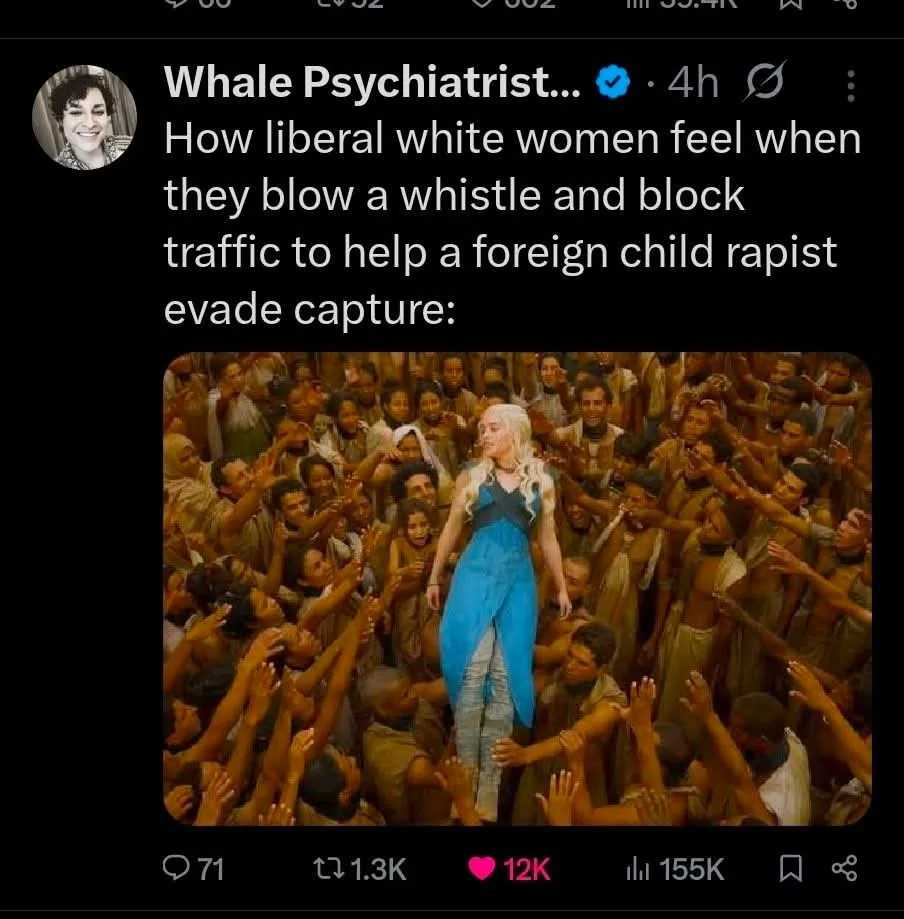Open the attached crowd image
Screen dimensions: 904x919
(x=517, y=589)
